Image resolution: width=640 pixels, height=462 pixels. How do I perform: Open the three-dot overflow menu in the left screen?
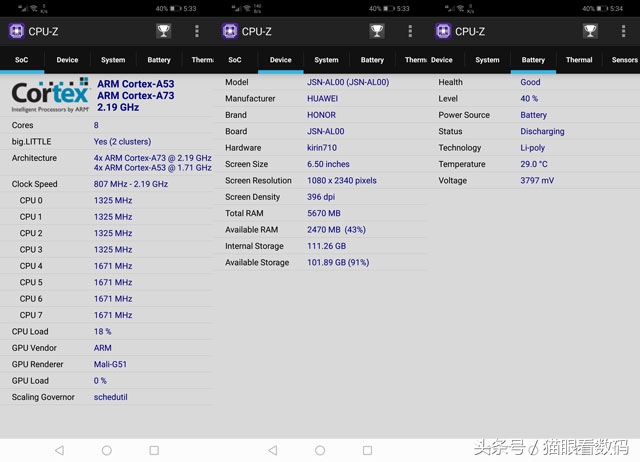click(197, 31)
